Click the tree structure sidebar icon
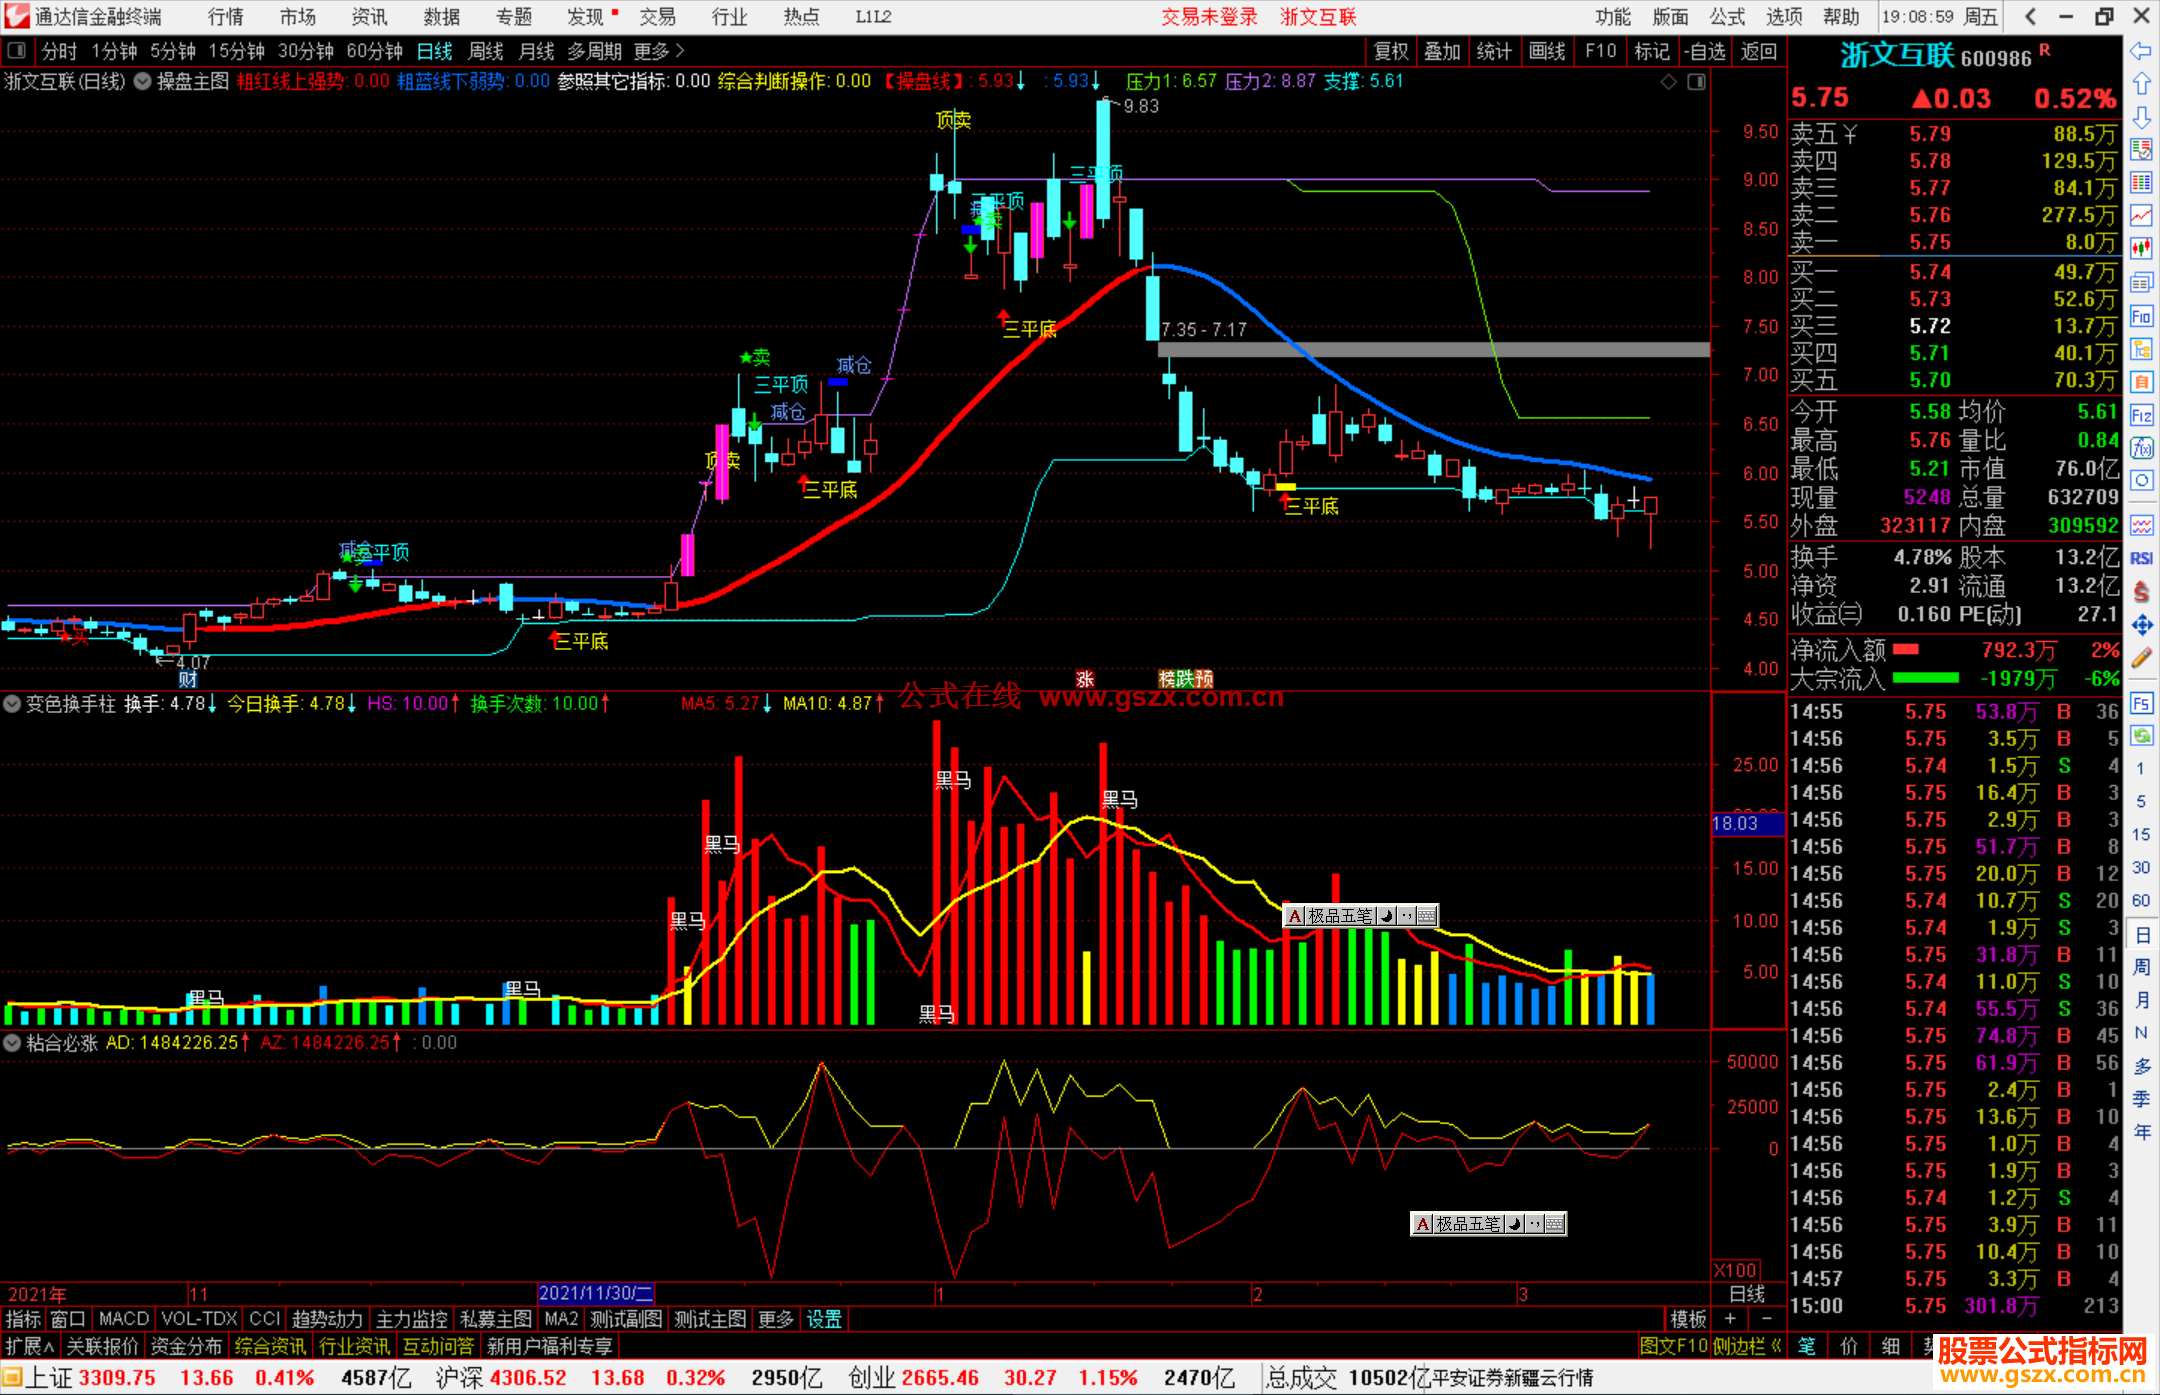 point(2141,349)
